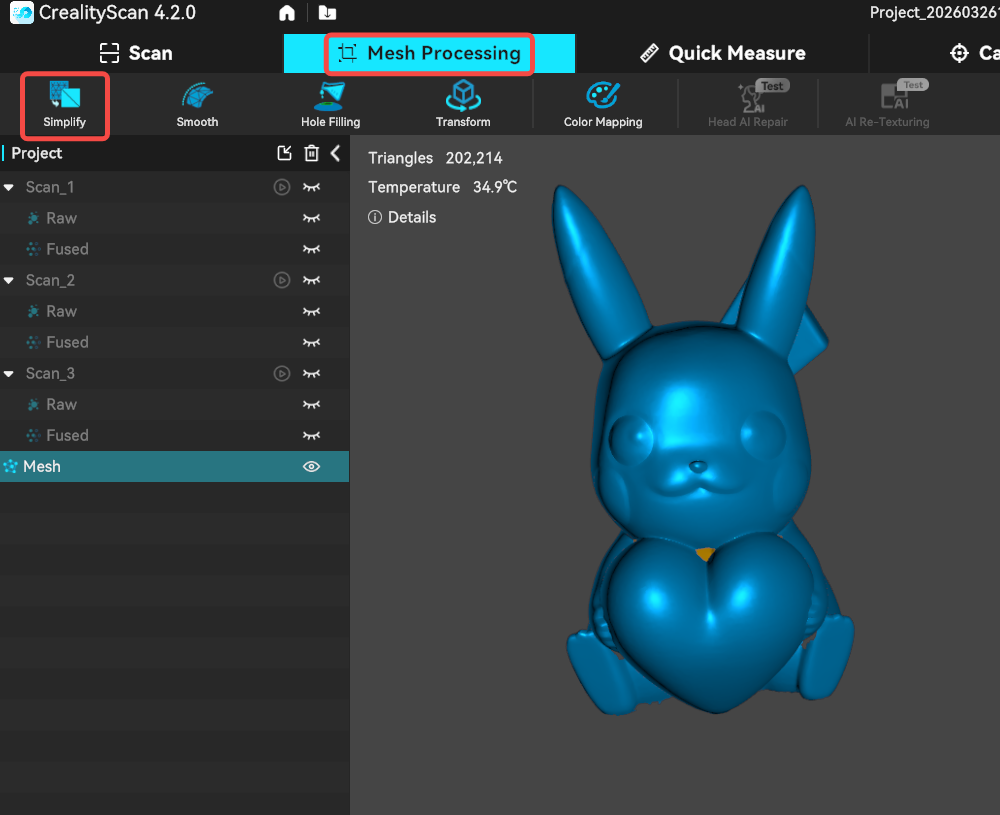Switch to the Quick Measure tab
Viewport: 1000px width, 815px height.
point(722,53)
